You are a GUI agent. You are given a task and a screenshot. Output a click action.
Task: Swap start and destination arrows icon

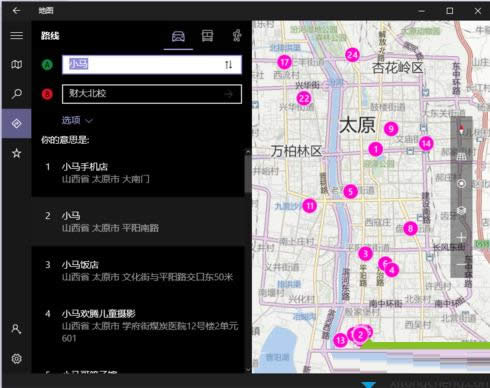point(229,65)
